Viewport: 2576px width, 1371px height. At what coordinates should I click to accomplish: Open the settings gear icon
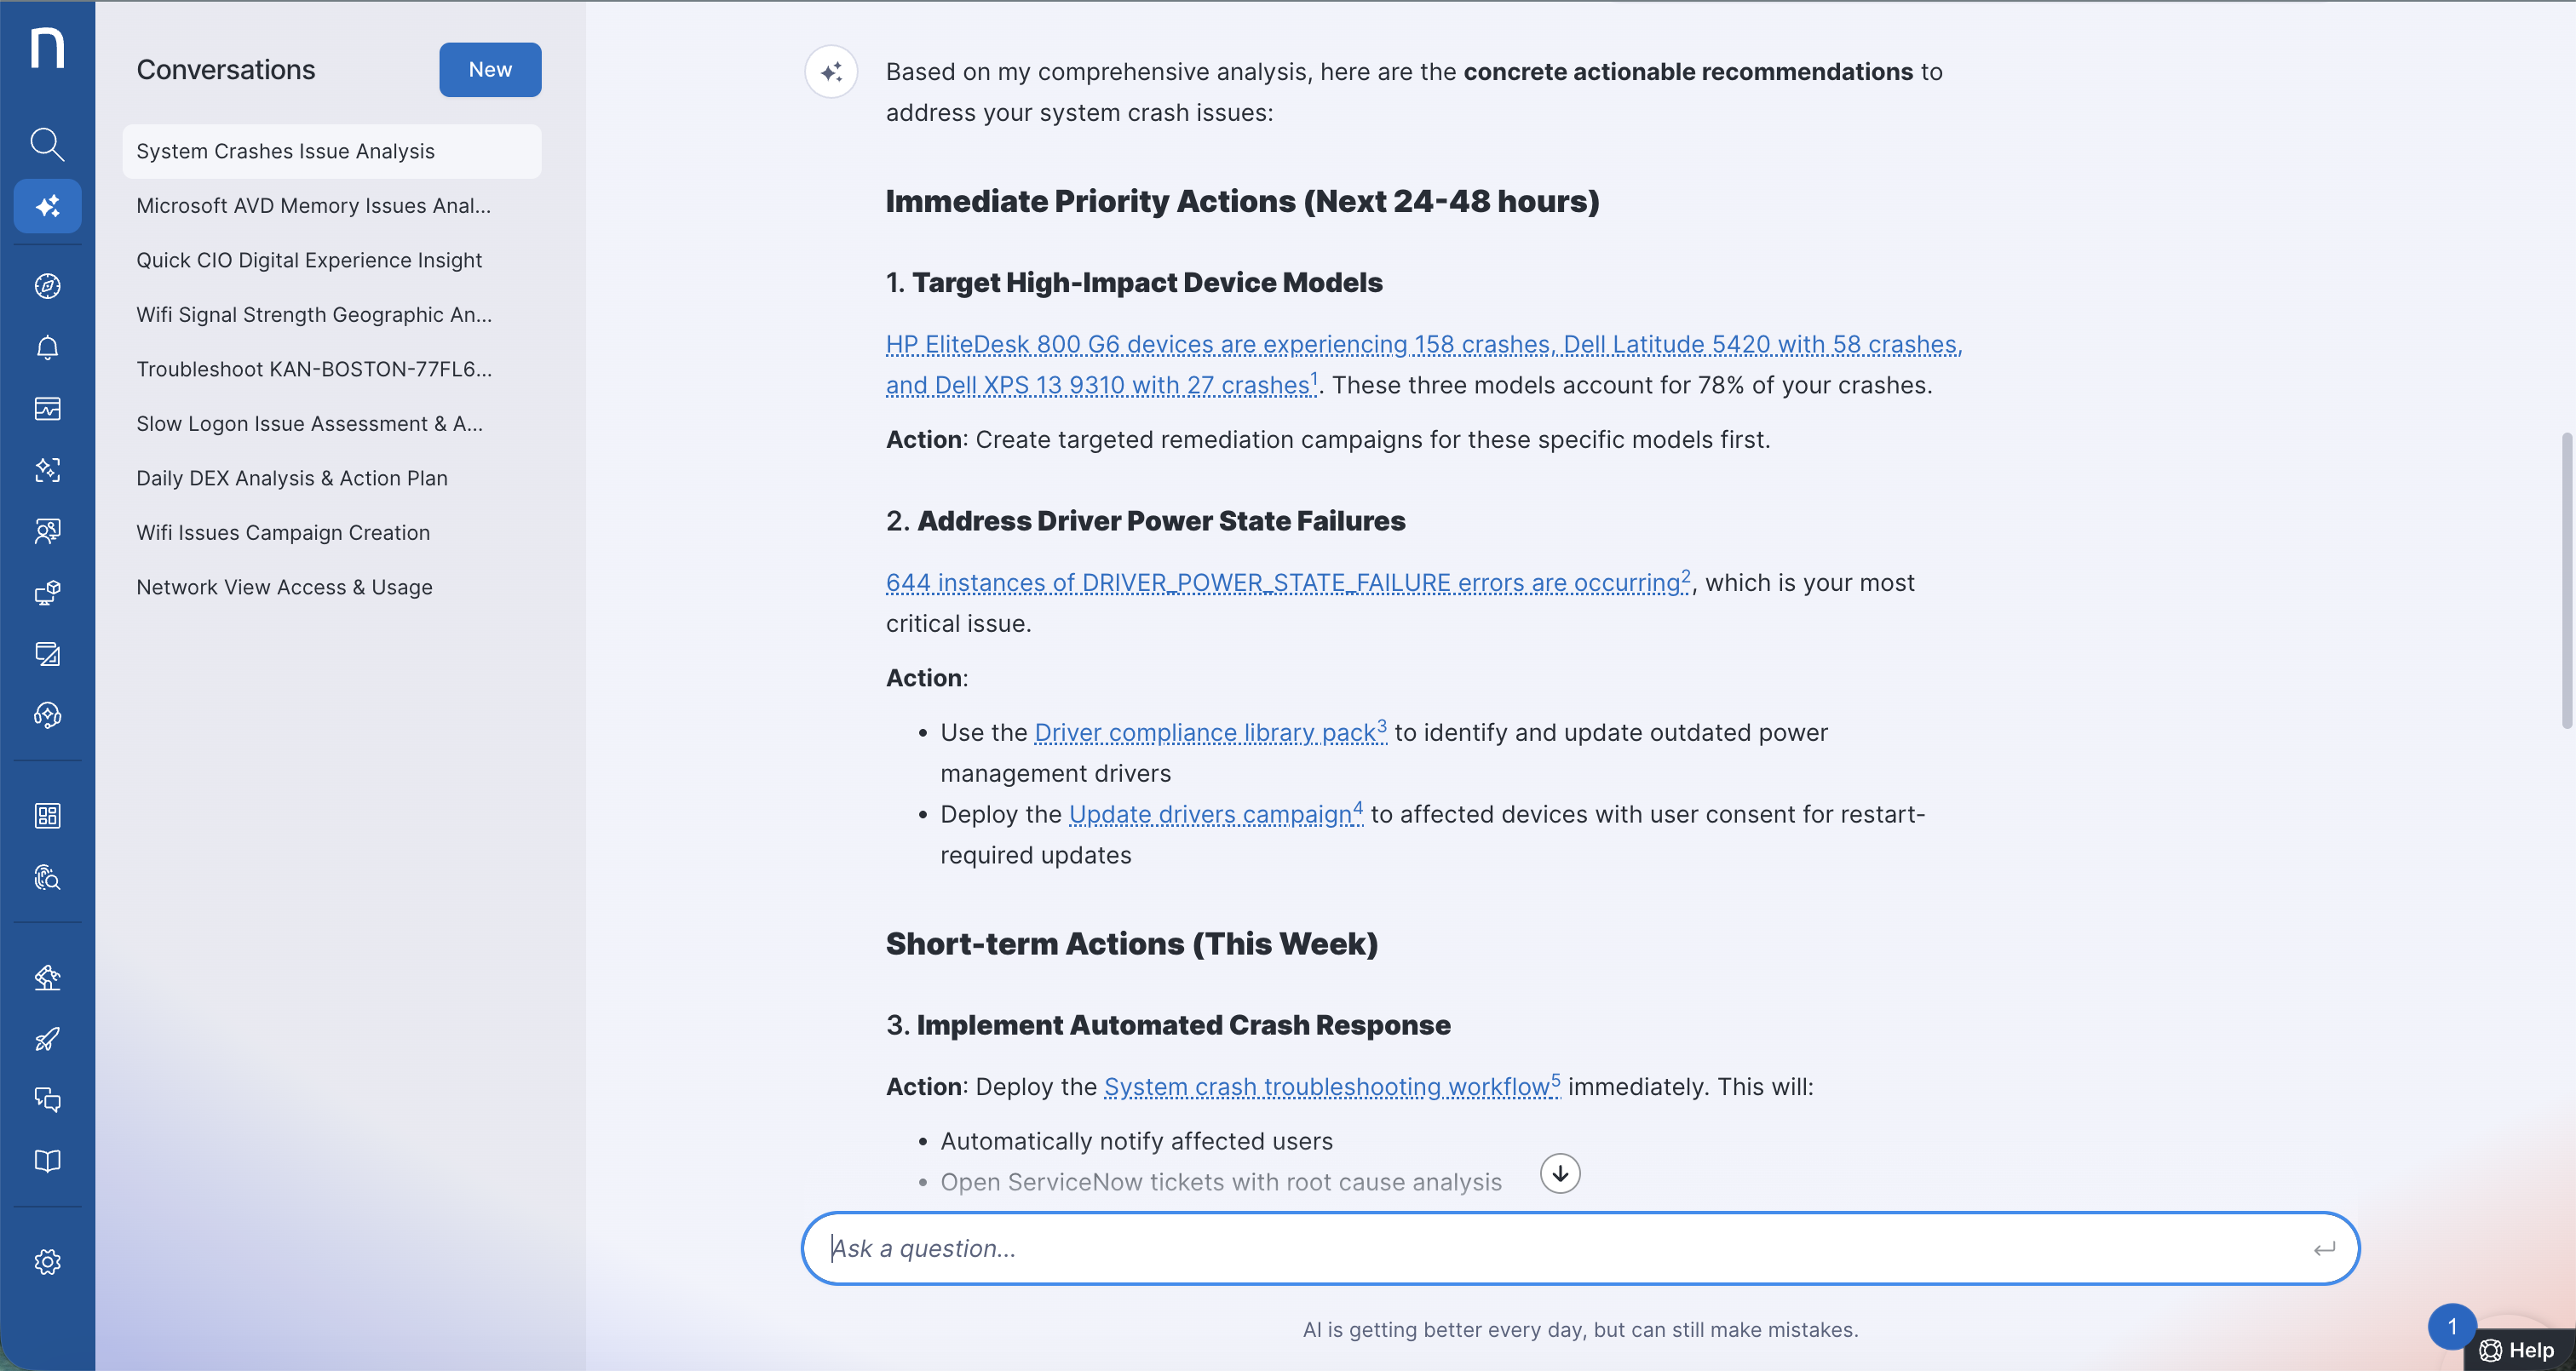point(47,1262)
